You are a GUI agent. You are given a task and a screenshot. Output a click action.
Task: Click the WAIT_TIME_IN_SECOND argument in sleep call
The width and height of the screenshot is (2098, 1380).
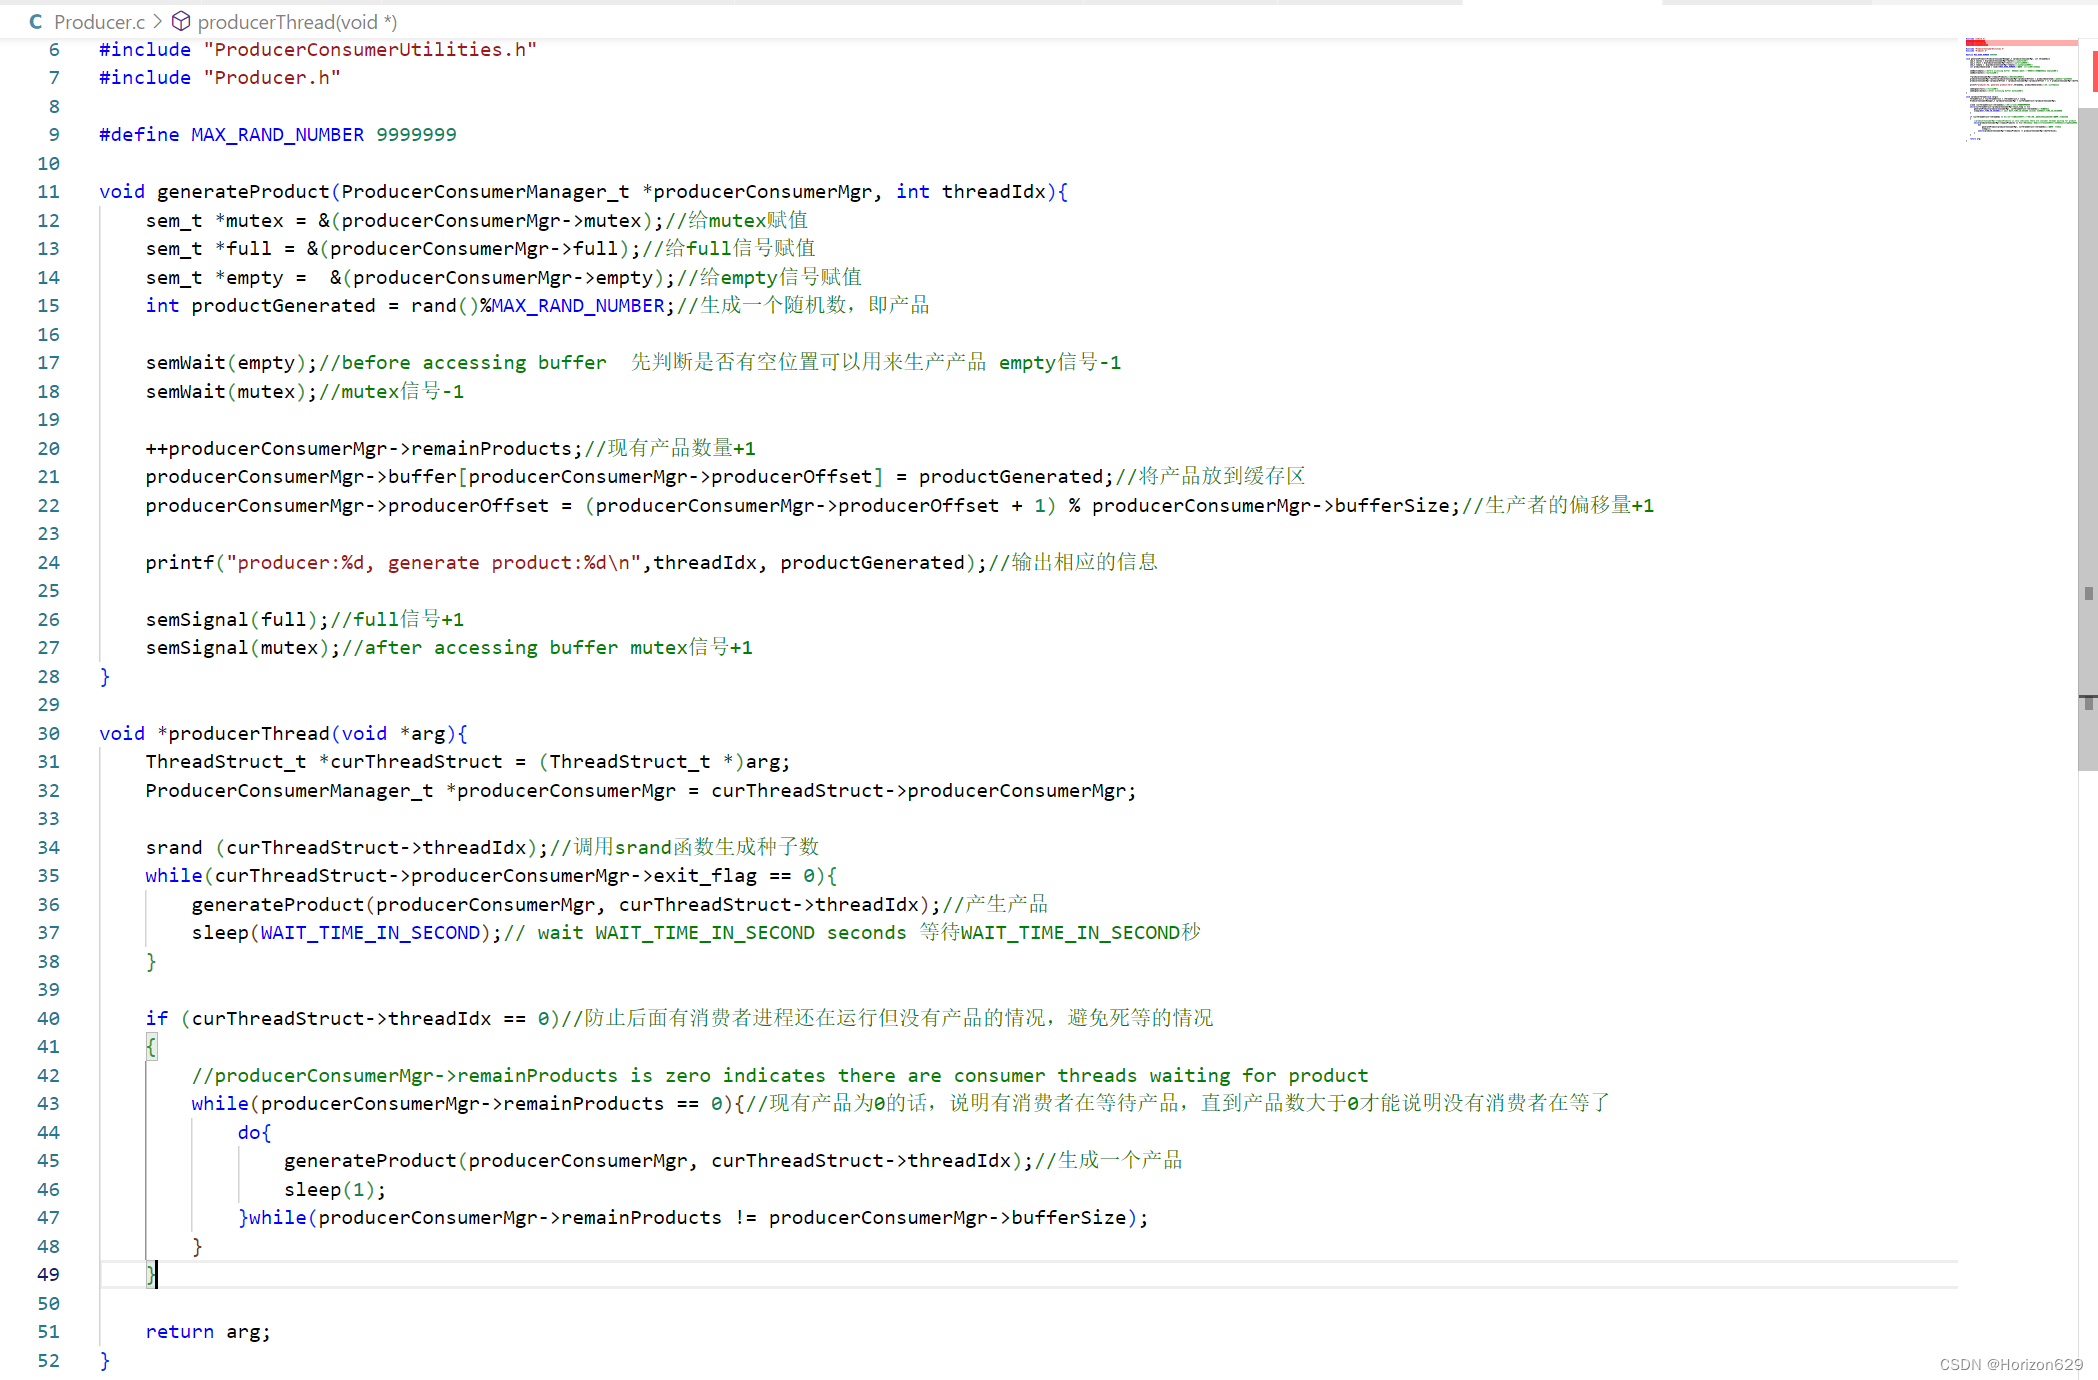pos(370,932)
